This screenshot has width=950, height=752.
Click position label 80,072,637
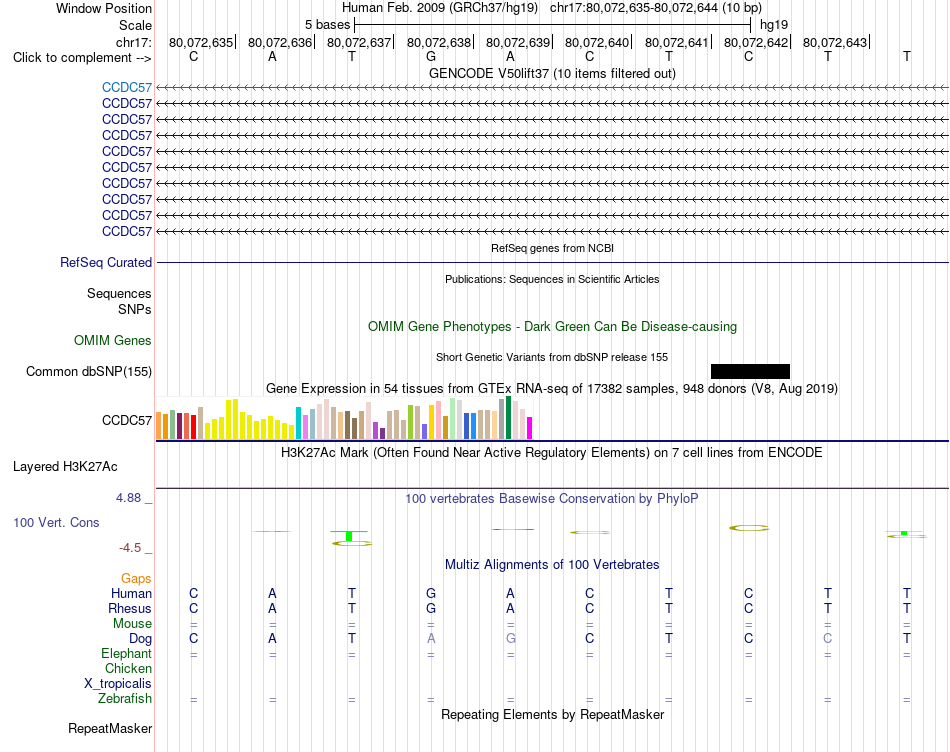coord(359,42)
